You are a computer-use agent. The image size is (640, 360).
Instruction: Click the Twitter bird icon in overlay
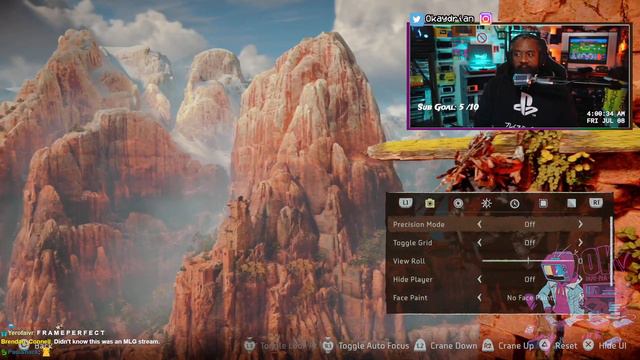416,19
